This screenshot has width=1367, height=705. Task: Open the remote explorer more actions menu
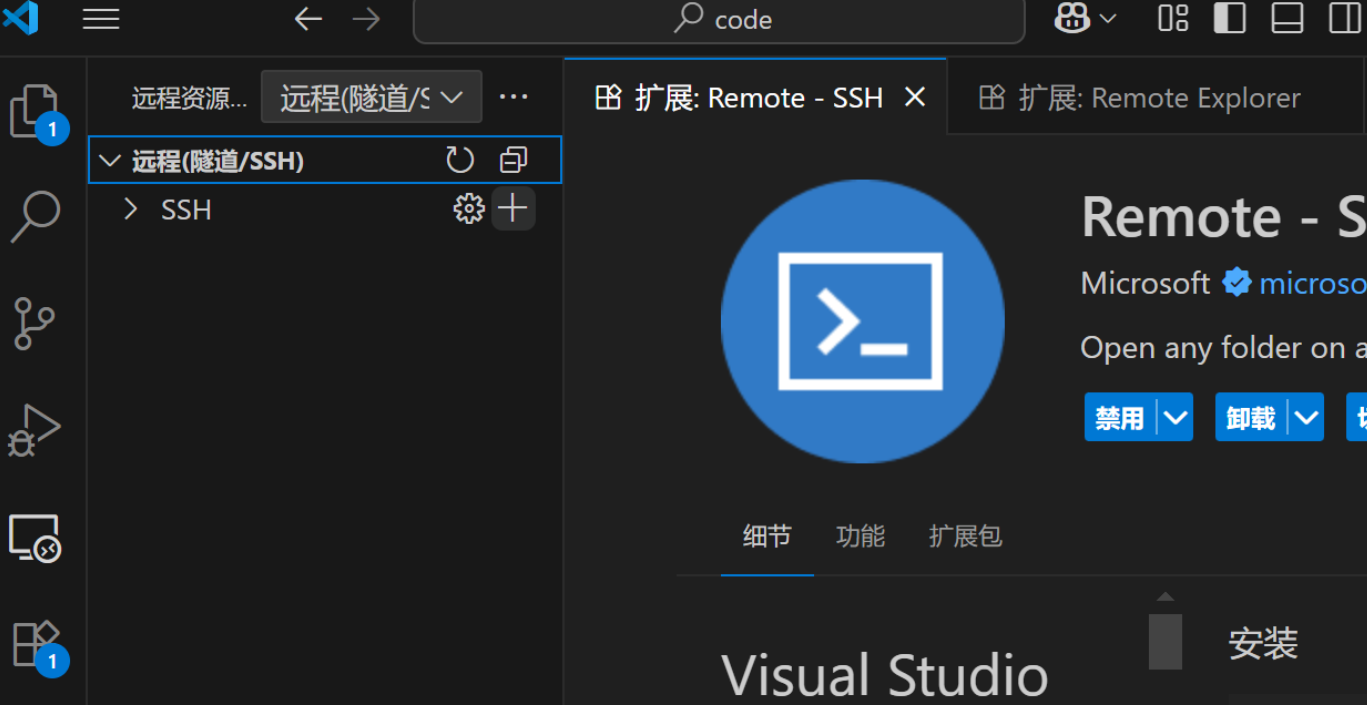(x=513, y=97)
